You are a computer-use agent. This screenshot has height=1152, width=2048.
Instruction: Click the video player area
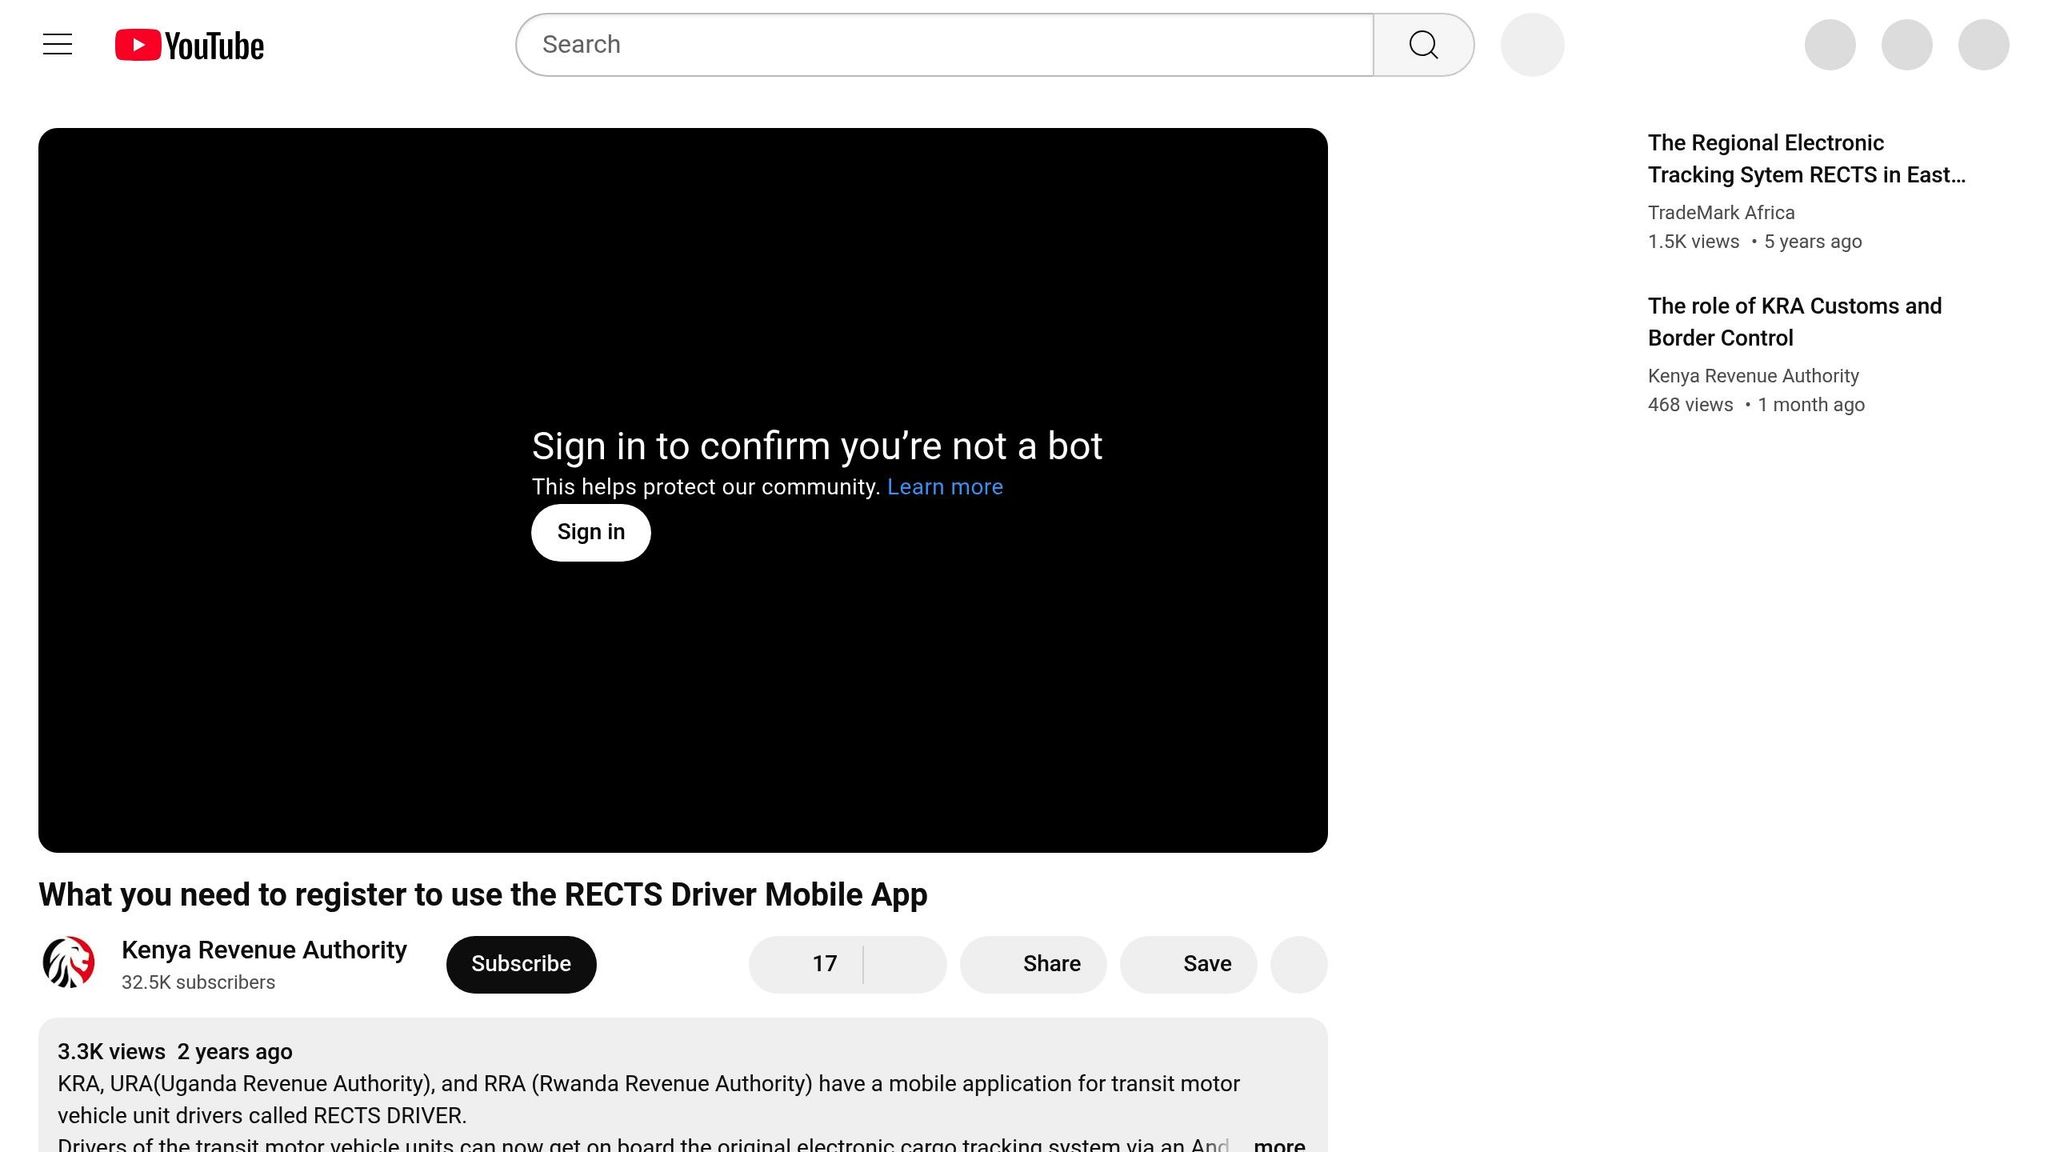coord(683,700)
